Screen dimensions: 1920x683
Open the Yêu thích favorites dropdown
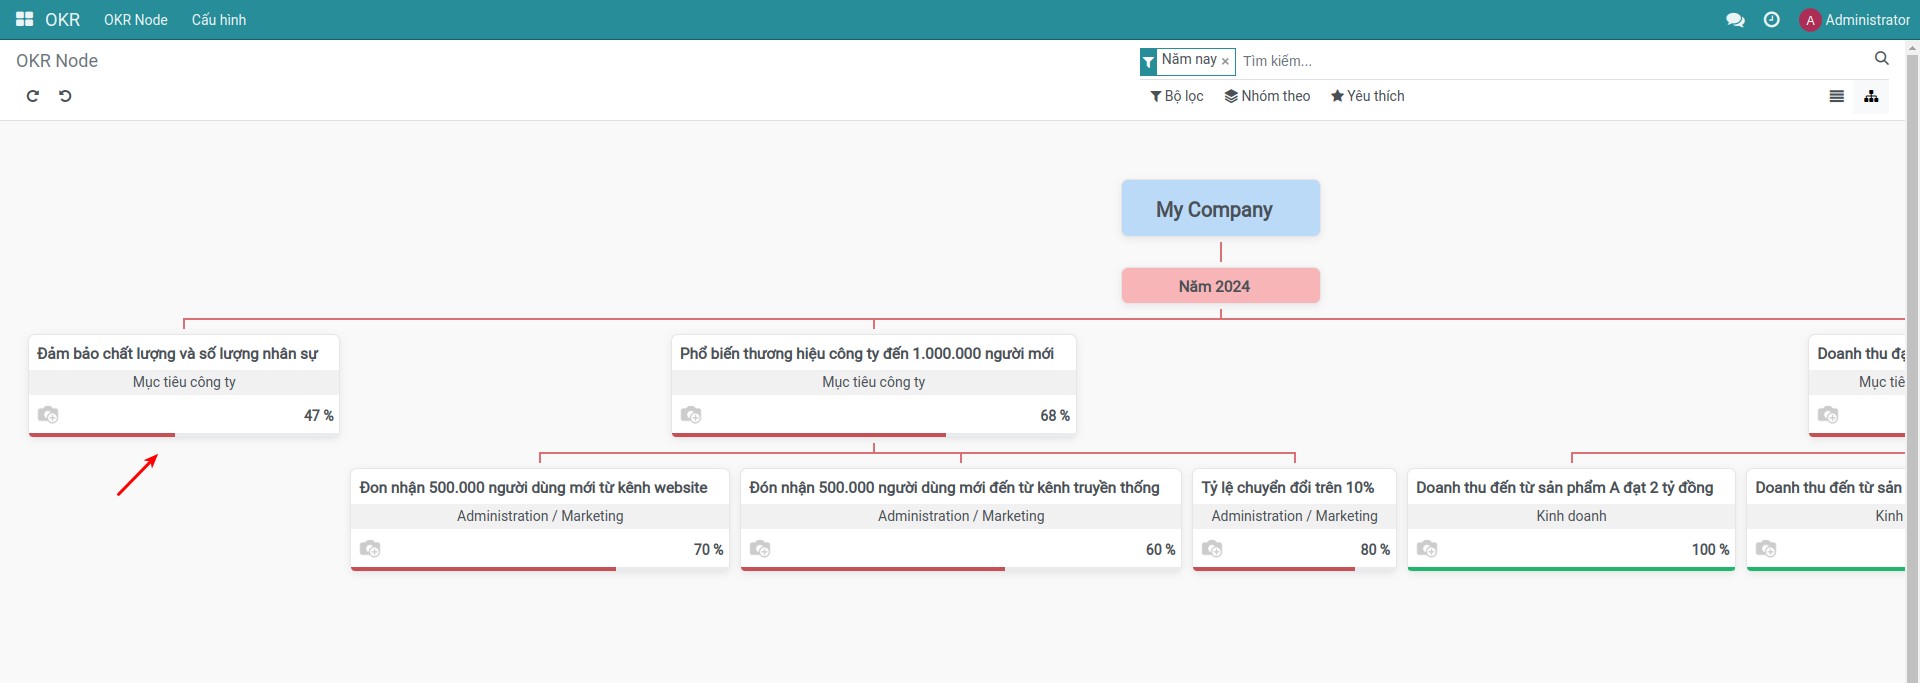(1367, 96)
